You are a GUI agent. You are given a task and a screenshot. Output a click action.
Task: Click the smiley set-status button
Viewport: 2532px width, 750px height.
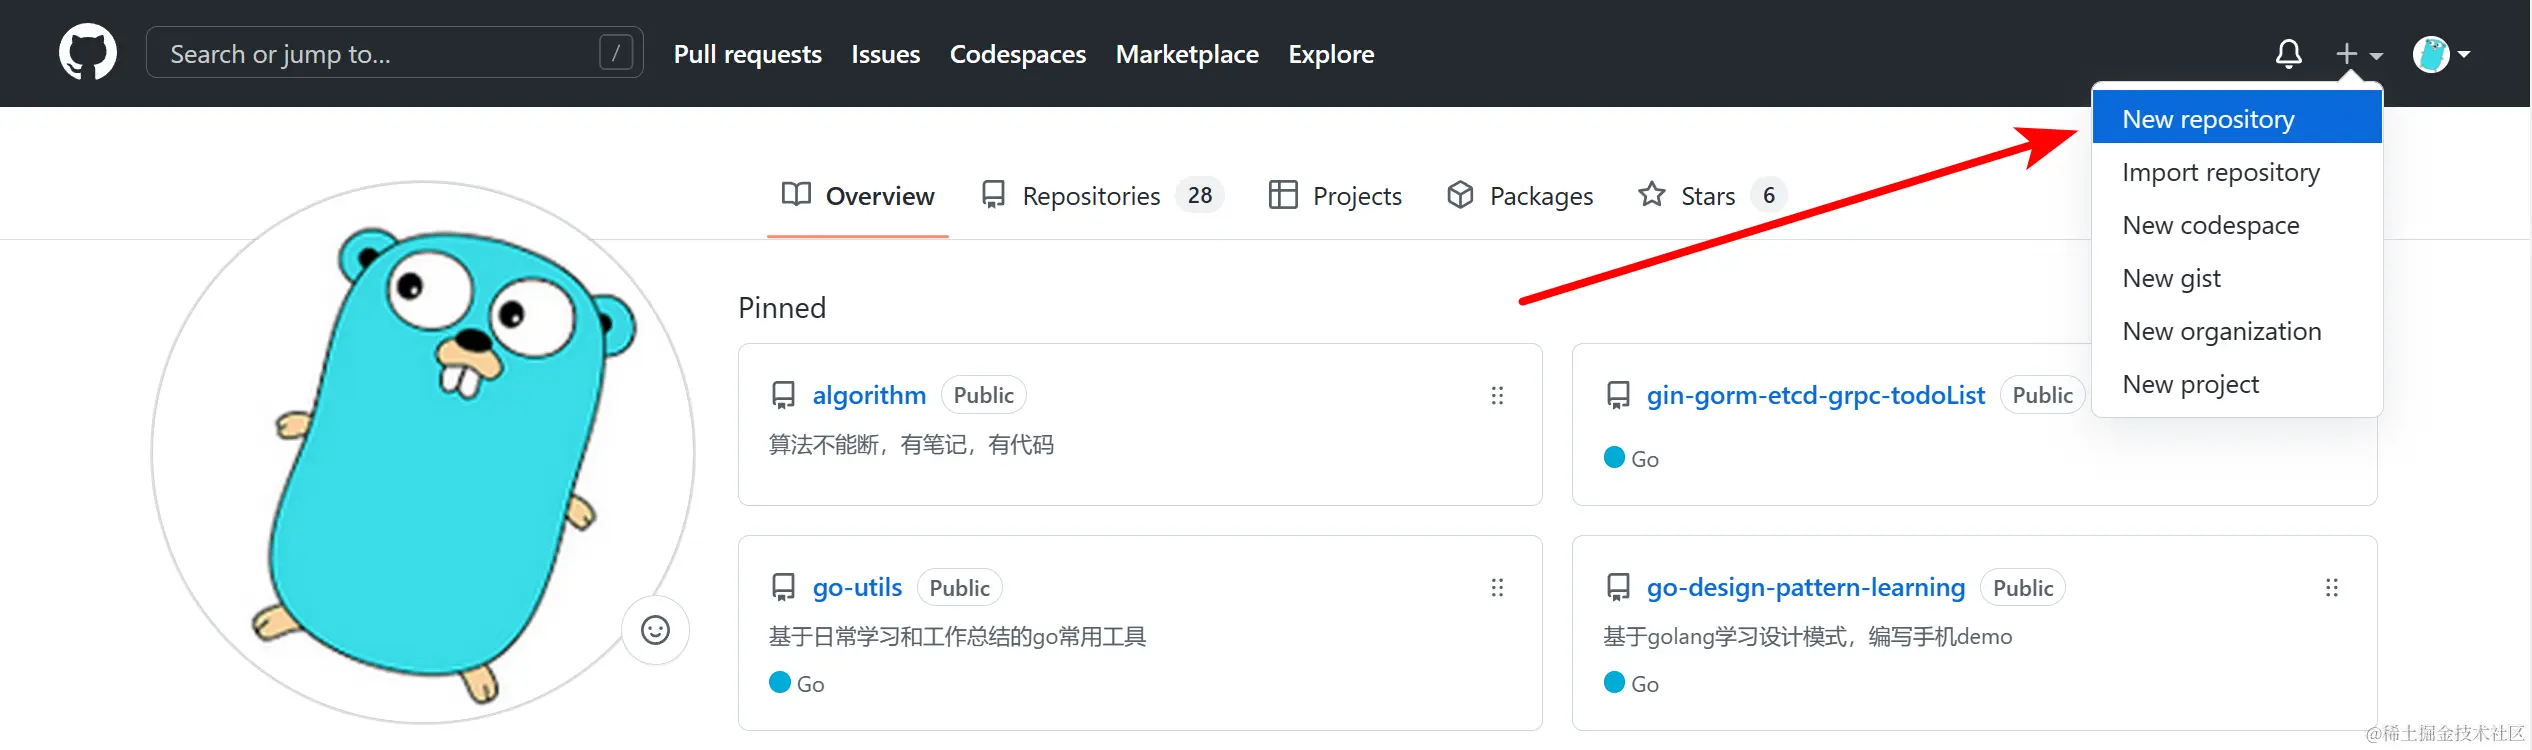point(655,630)
